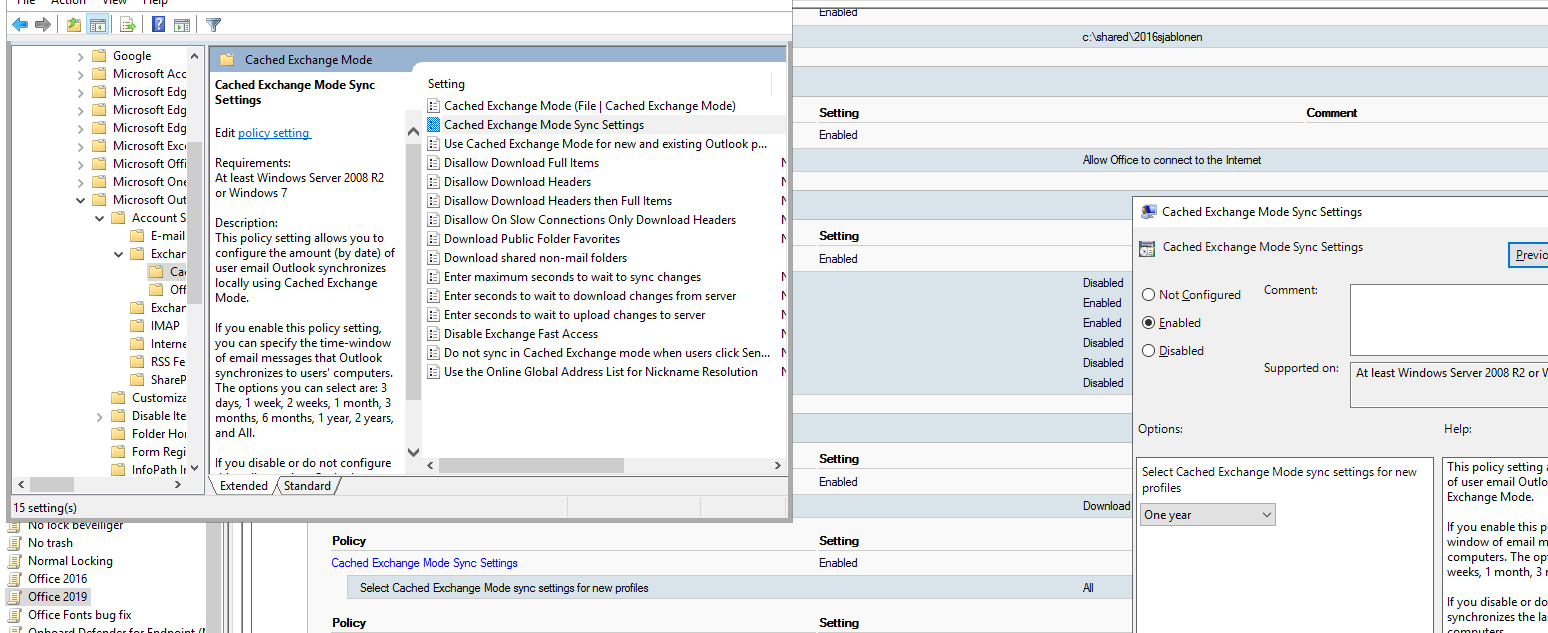The height and width of the screenshot is (633, 1548).
Task: Switch to the Extended tab
Action: tap(243, 486)
